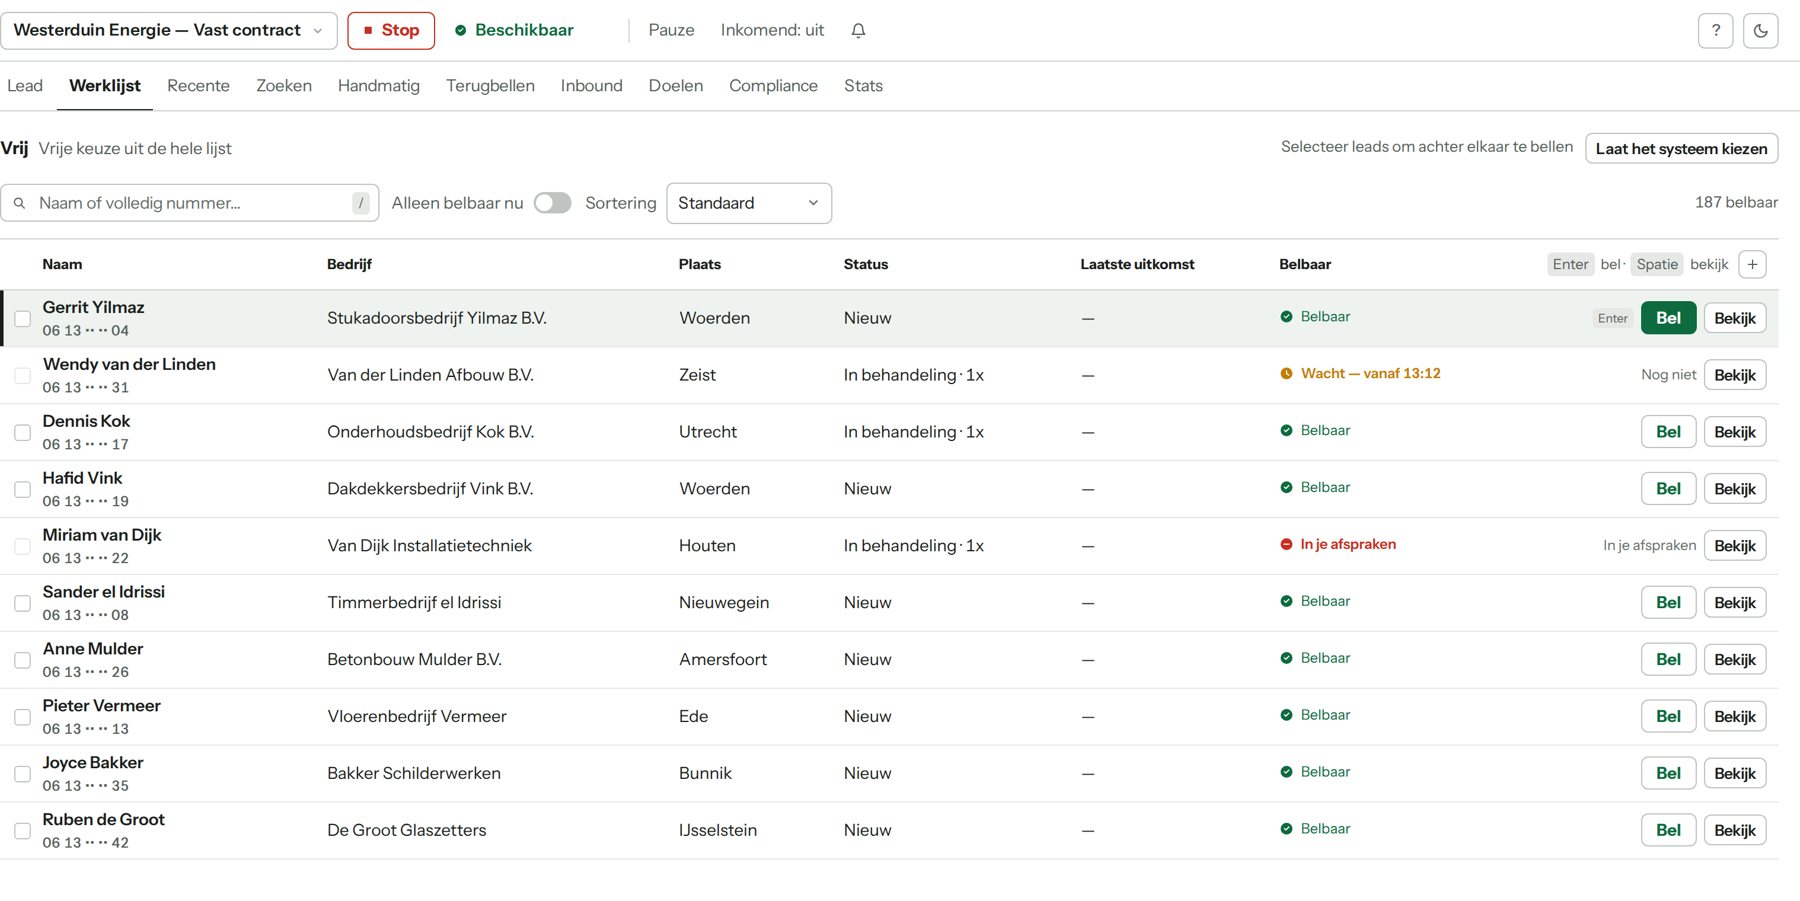Click red blocked icon for Miriam van Dijk
Screen dimensions: 1800x901
point(1286,545)
